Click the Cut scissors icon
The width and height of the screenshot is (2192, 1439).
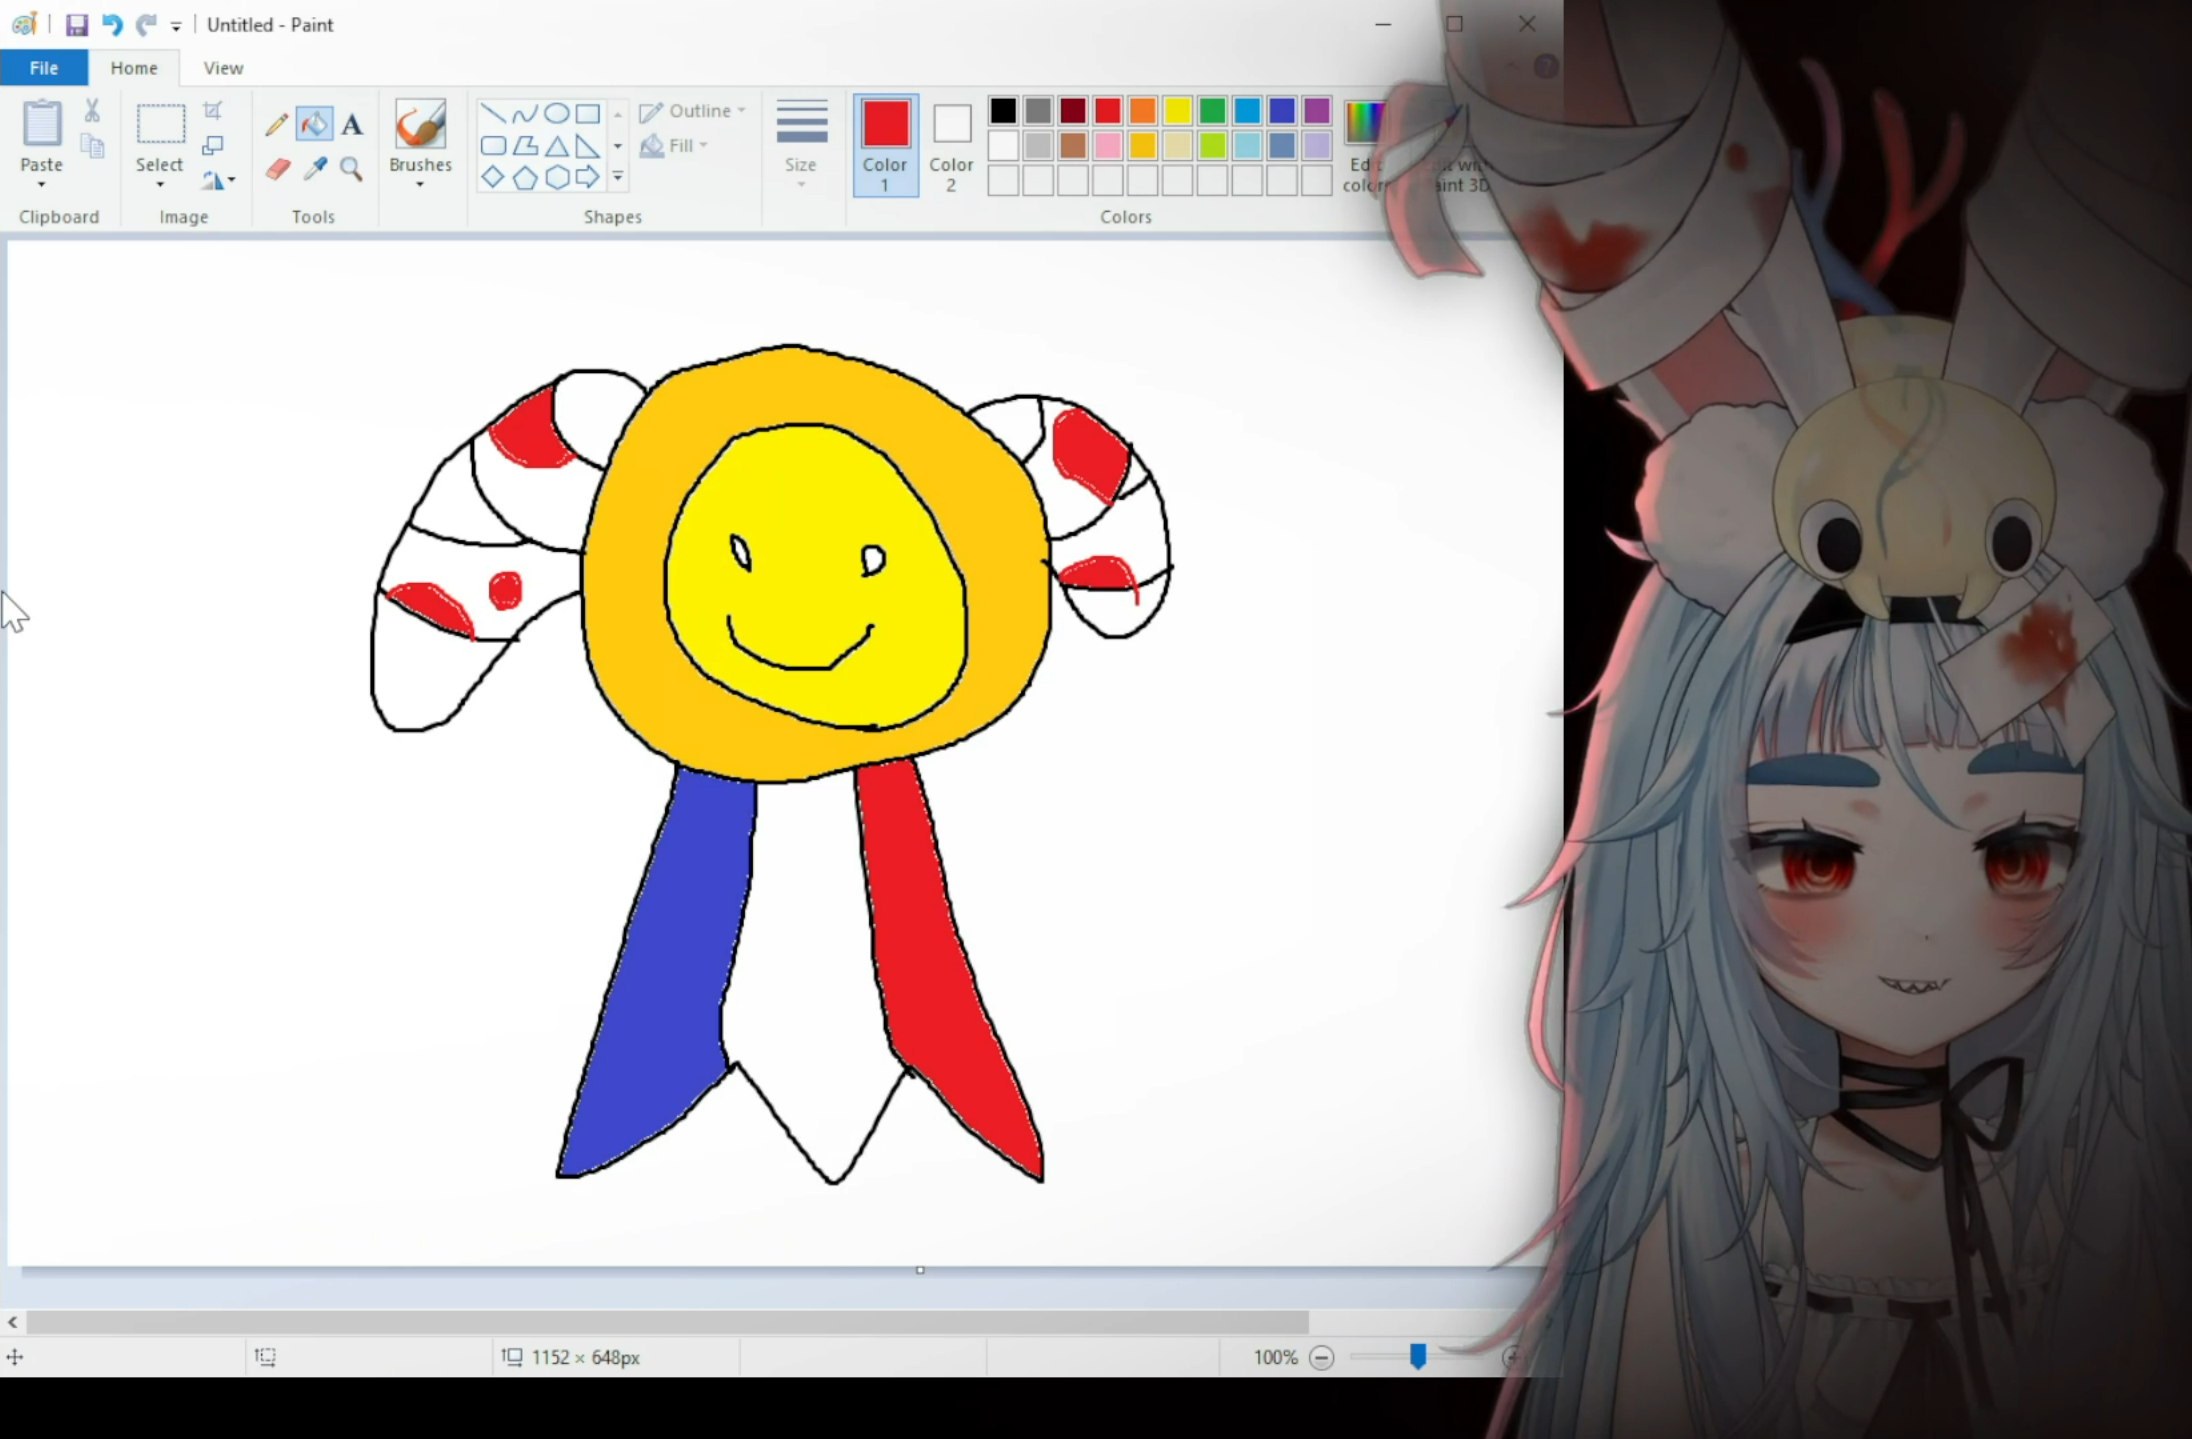(x=92, y=110)
